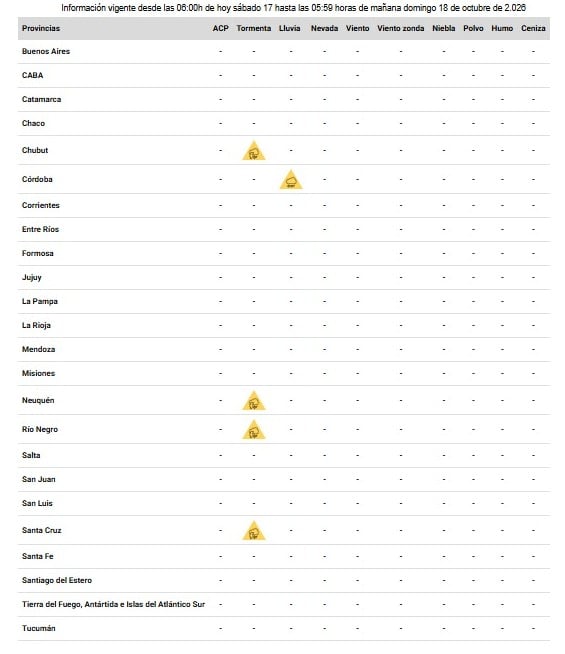Click the ACP column header
The width and height of the screenshot is (565, 654).
(x=221, y=28)
